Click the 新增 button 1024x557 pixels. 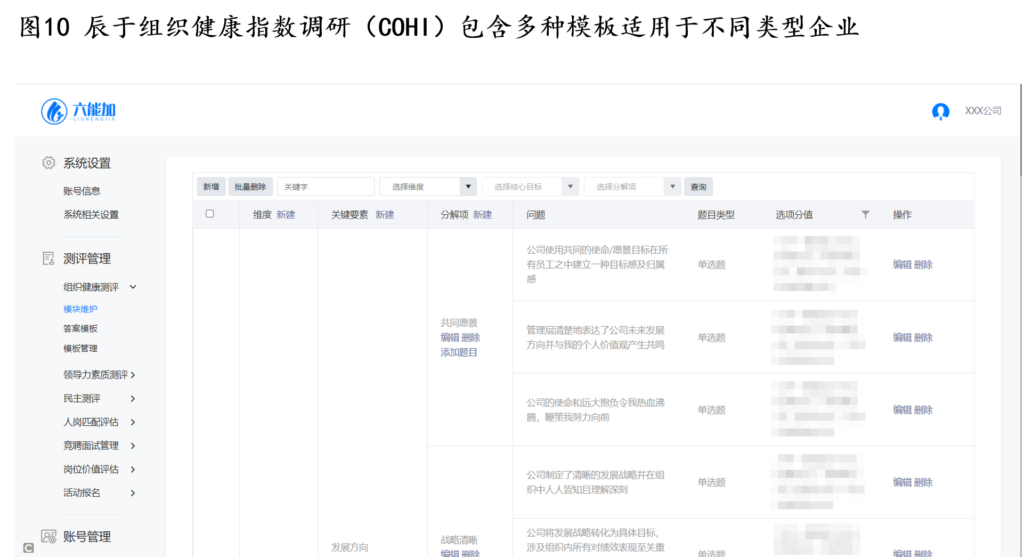pos(211,187)
